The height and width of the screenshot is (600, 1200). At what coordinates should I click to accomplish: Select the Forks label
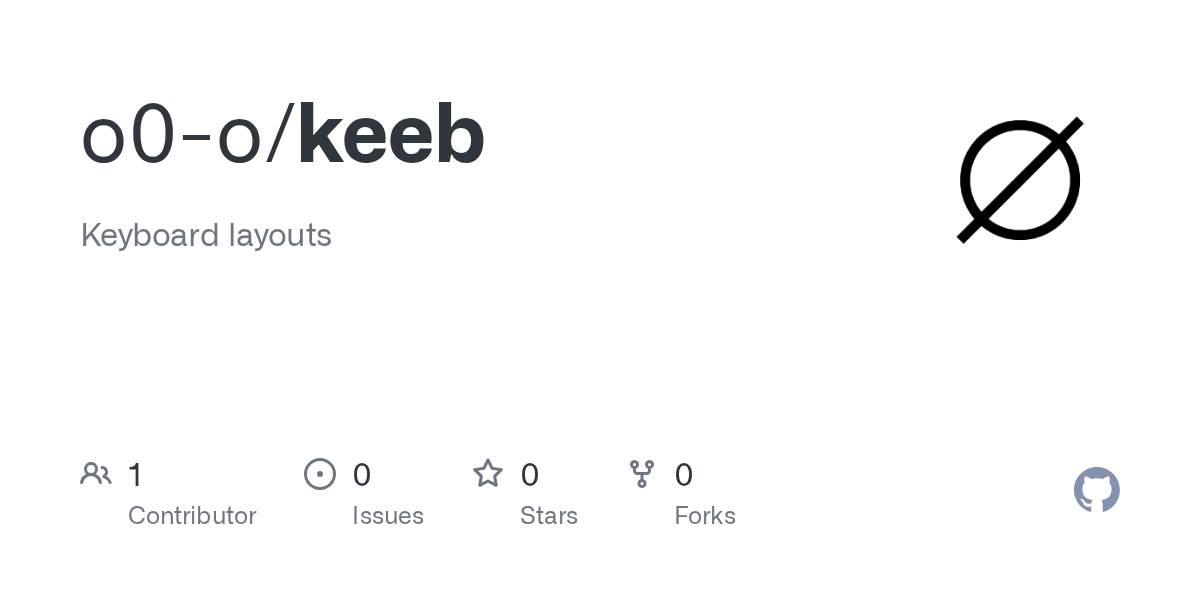(x=705, y=516)
